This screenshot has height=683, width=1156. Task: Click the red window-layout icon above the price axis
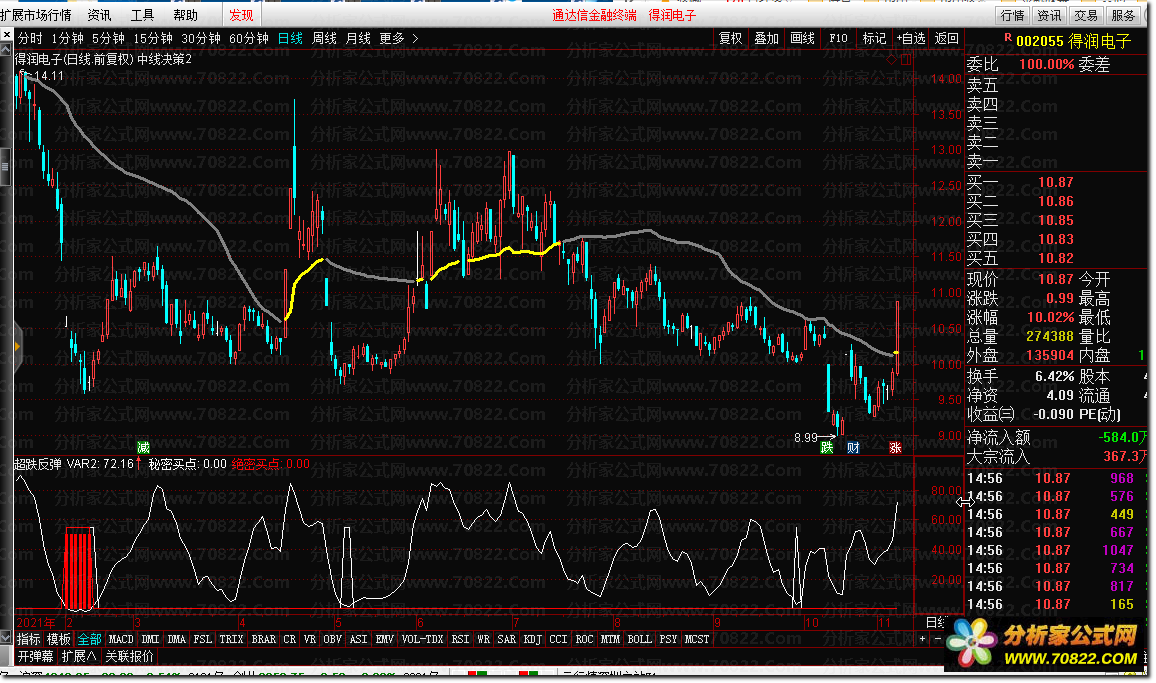tap(906, 59)
